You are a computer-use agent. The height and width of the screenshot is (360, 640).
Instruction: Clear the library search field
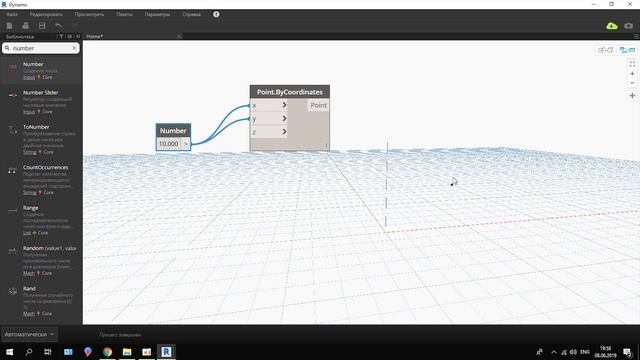tap(74, 48)
